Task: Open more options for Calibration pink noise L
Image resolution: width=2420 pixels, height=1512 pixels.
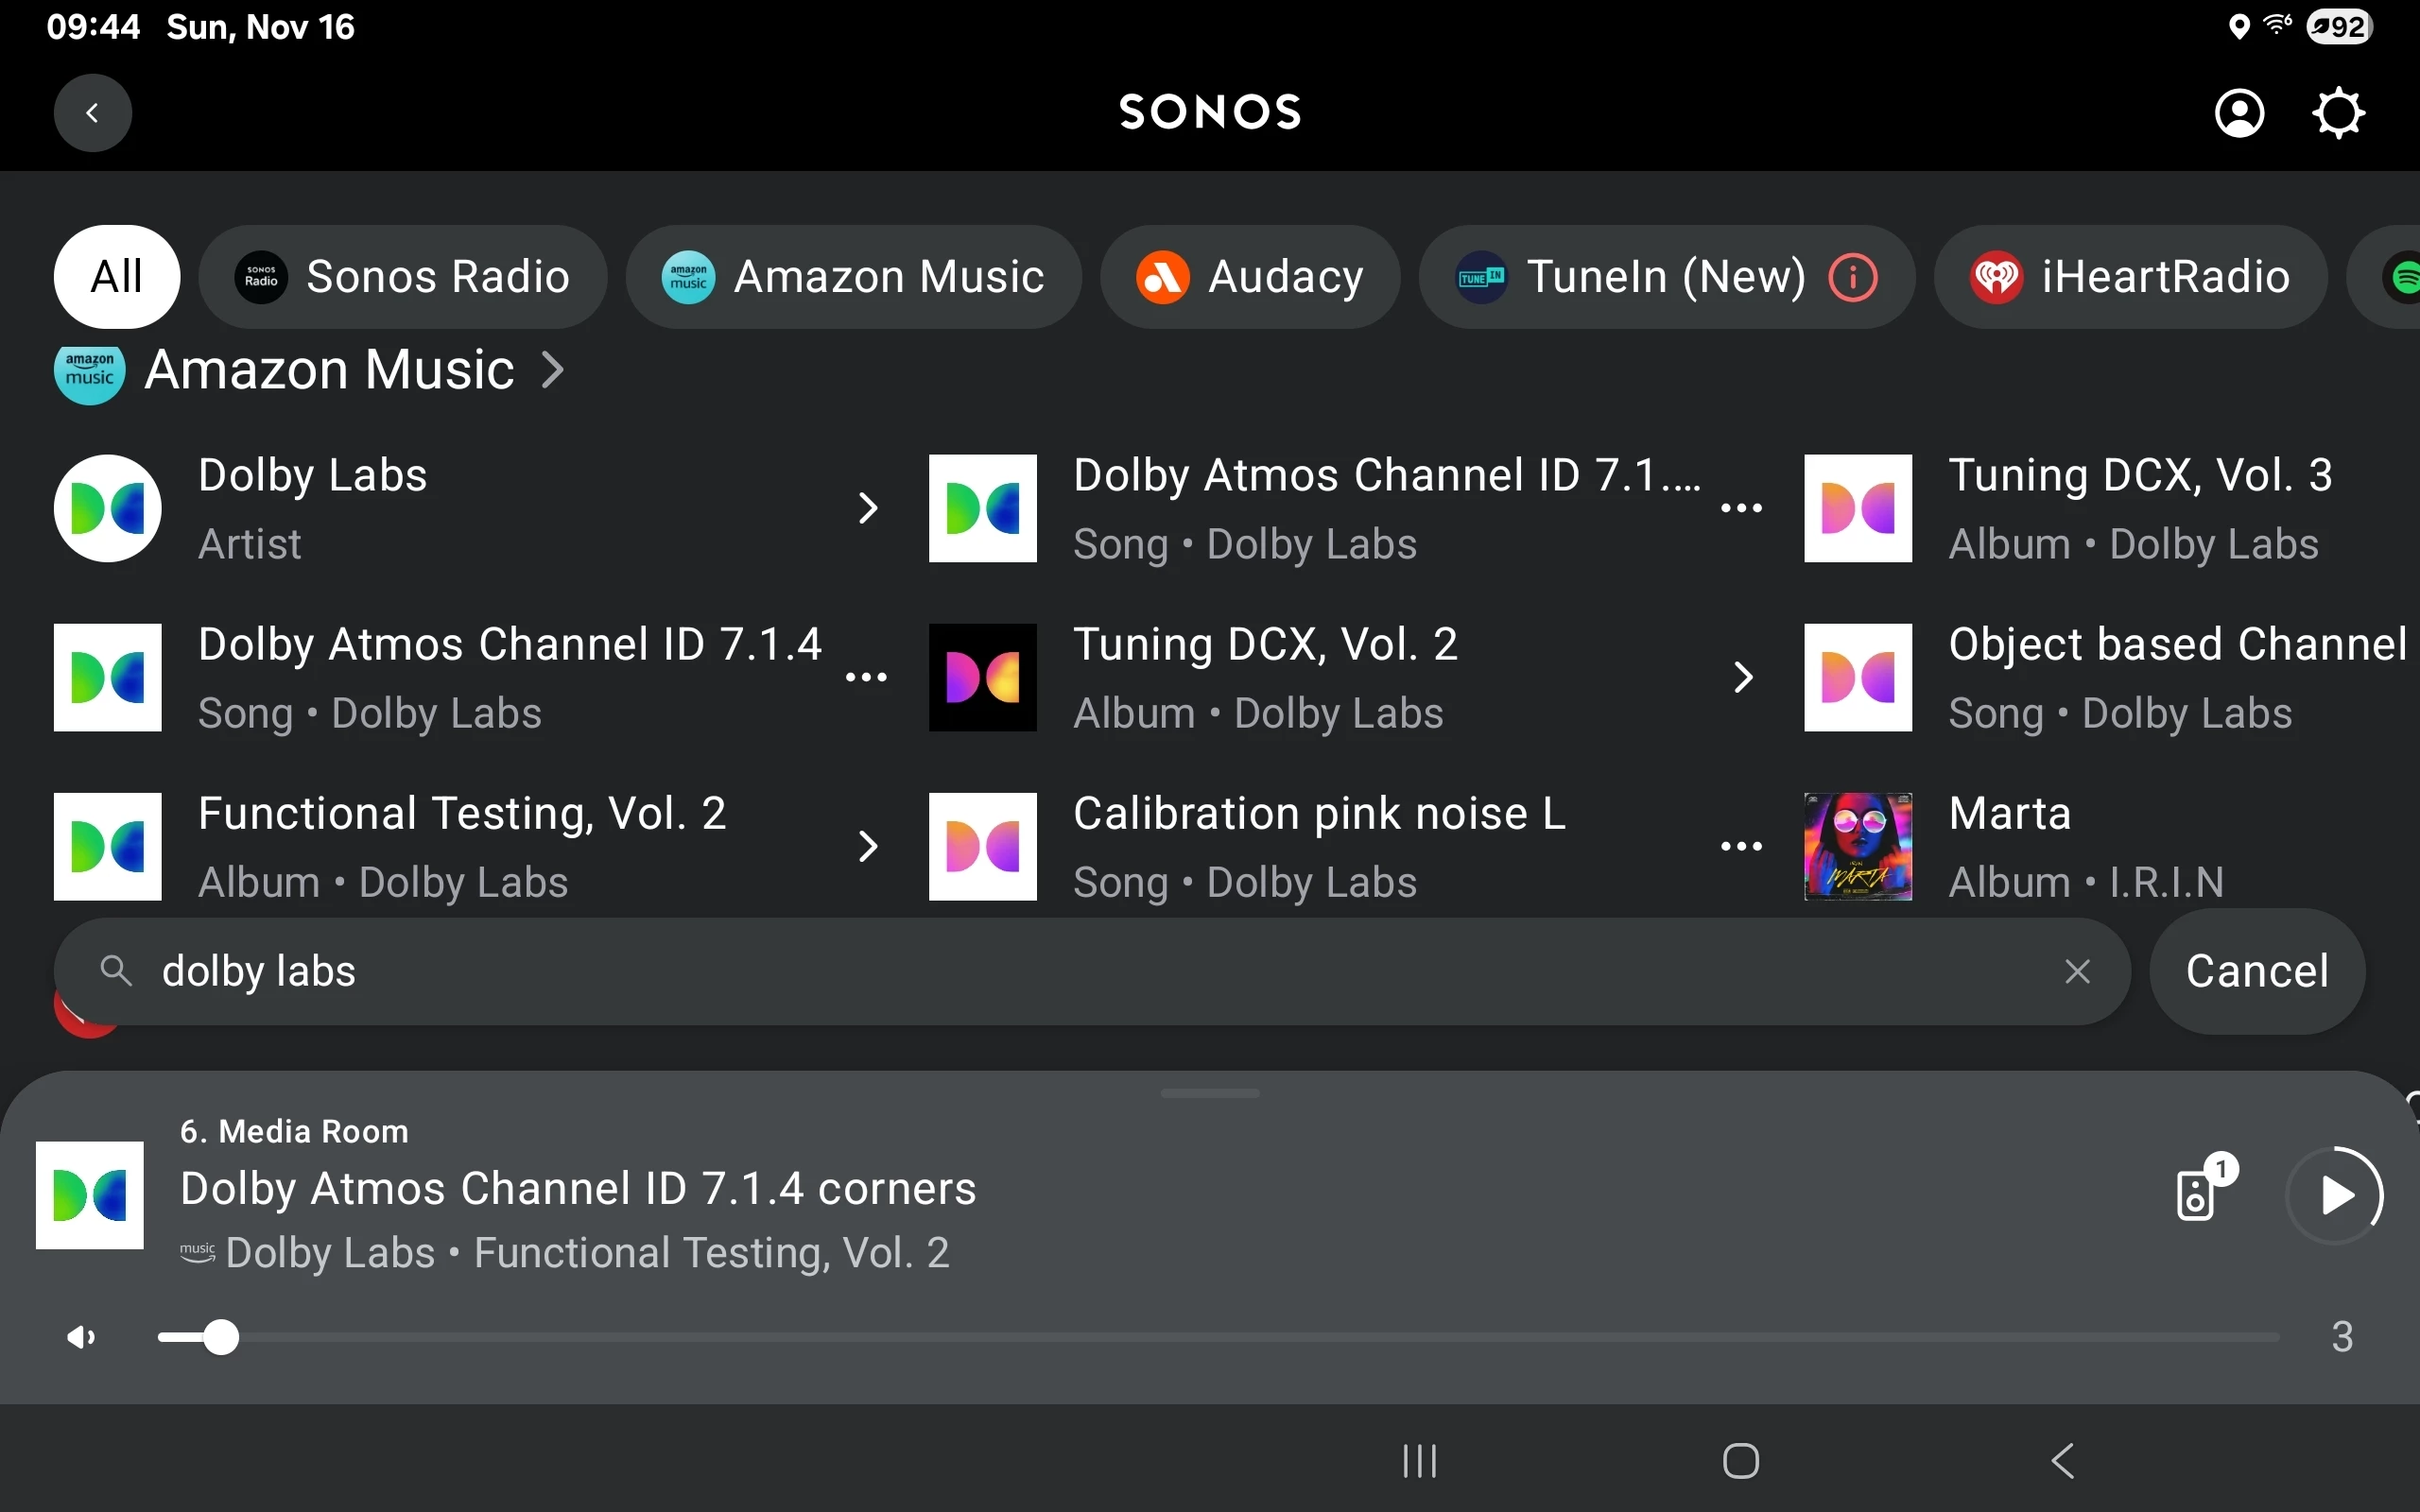Action: 1741,846
